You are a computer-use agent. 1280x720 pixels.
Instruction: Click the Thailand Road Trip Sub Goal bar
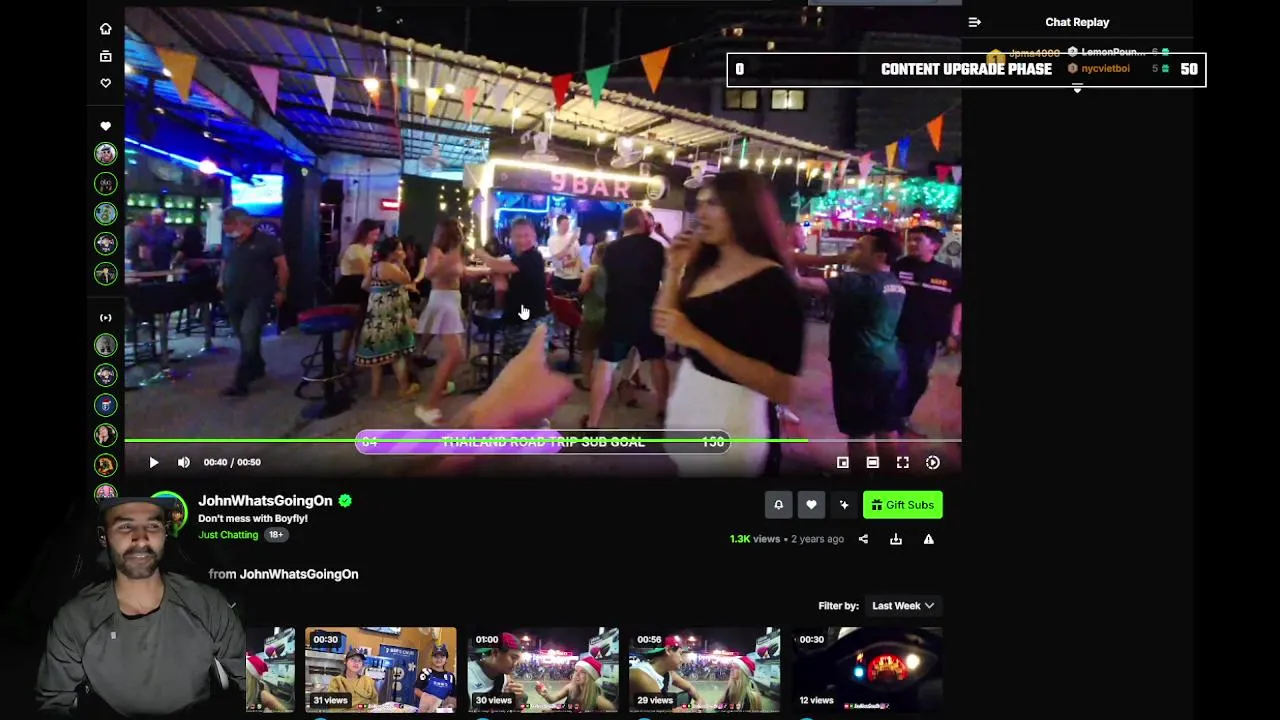[543, 442]
